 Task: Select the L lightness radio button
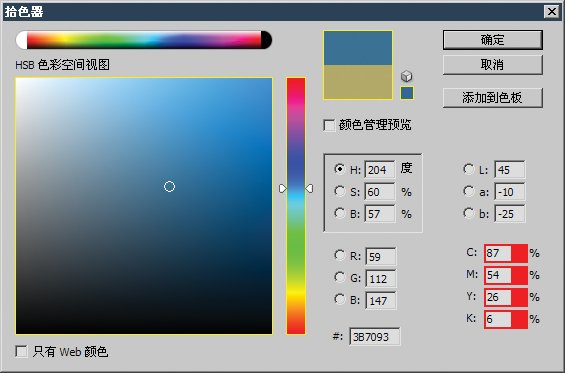(x=468, y=169)
